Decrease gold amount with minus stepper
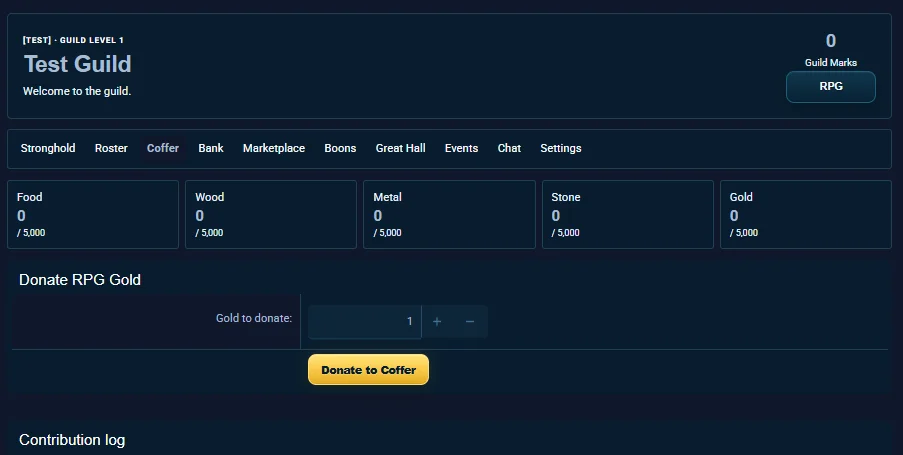Screen dimensions: 903x455 tap(470, 321)
